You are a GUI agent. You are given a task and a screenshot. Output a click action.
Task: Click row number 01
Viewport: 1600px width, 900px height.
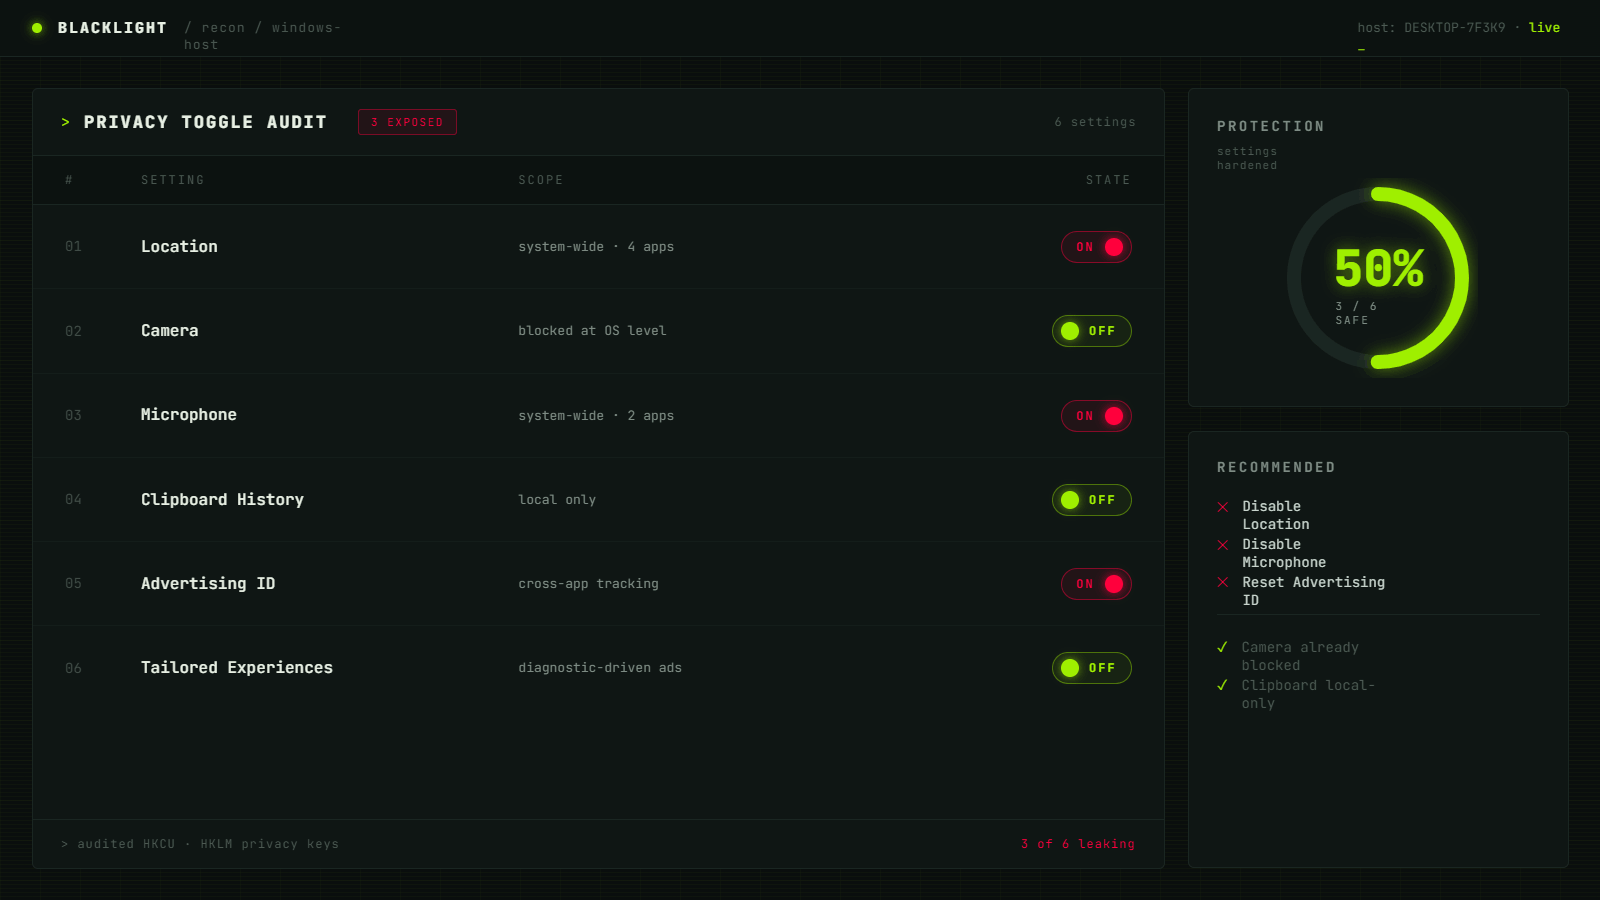(x=73, y=246)
